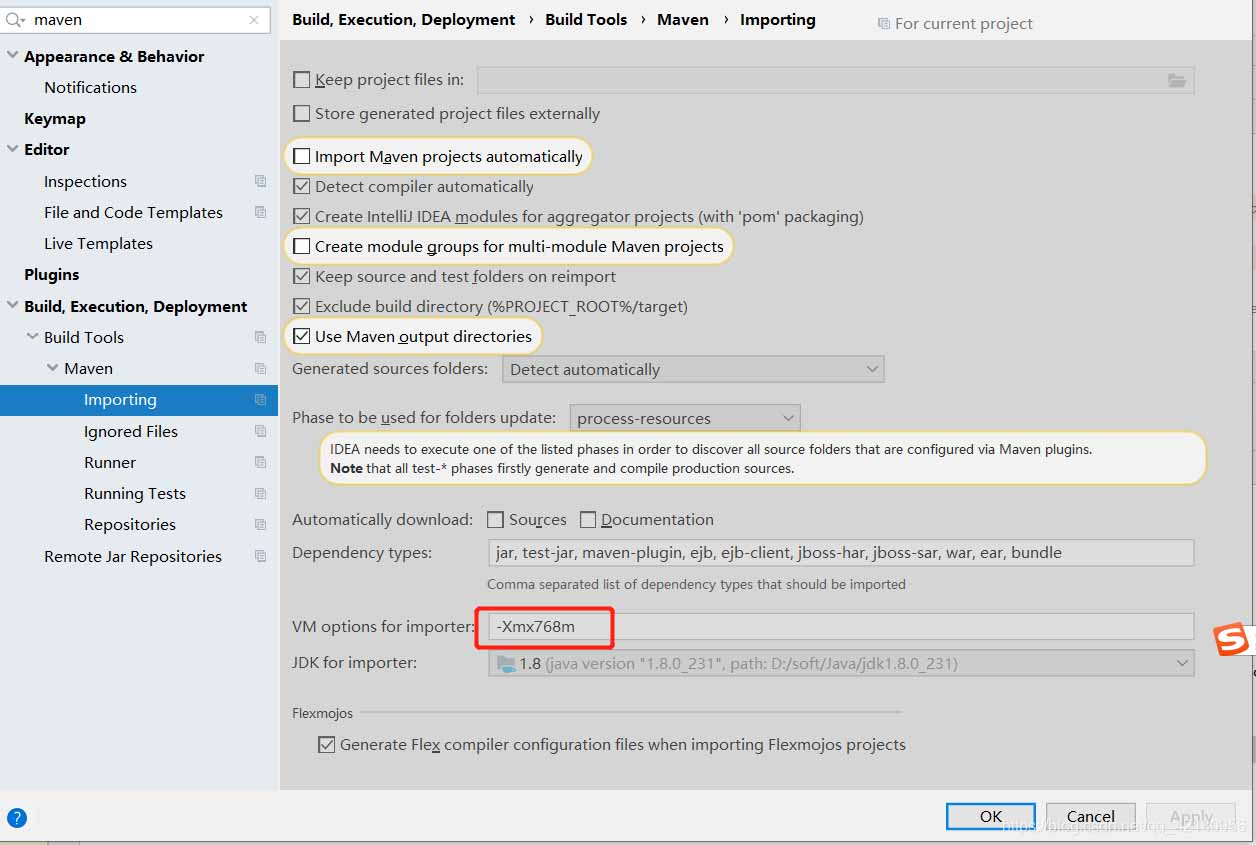This screenshot has width=1256, height=845.
Task: Open Keymap settings
Action: pos(55,118)
